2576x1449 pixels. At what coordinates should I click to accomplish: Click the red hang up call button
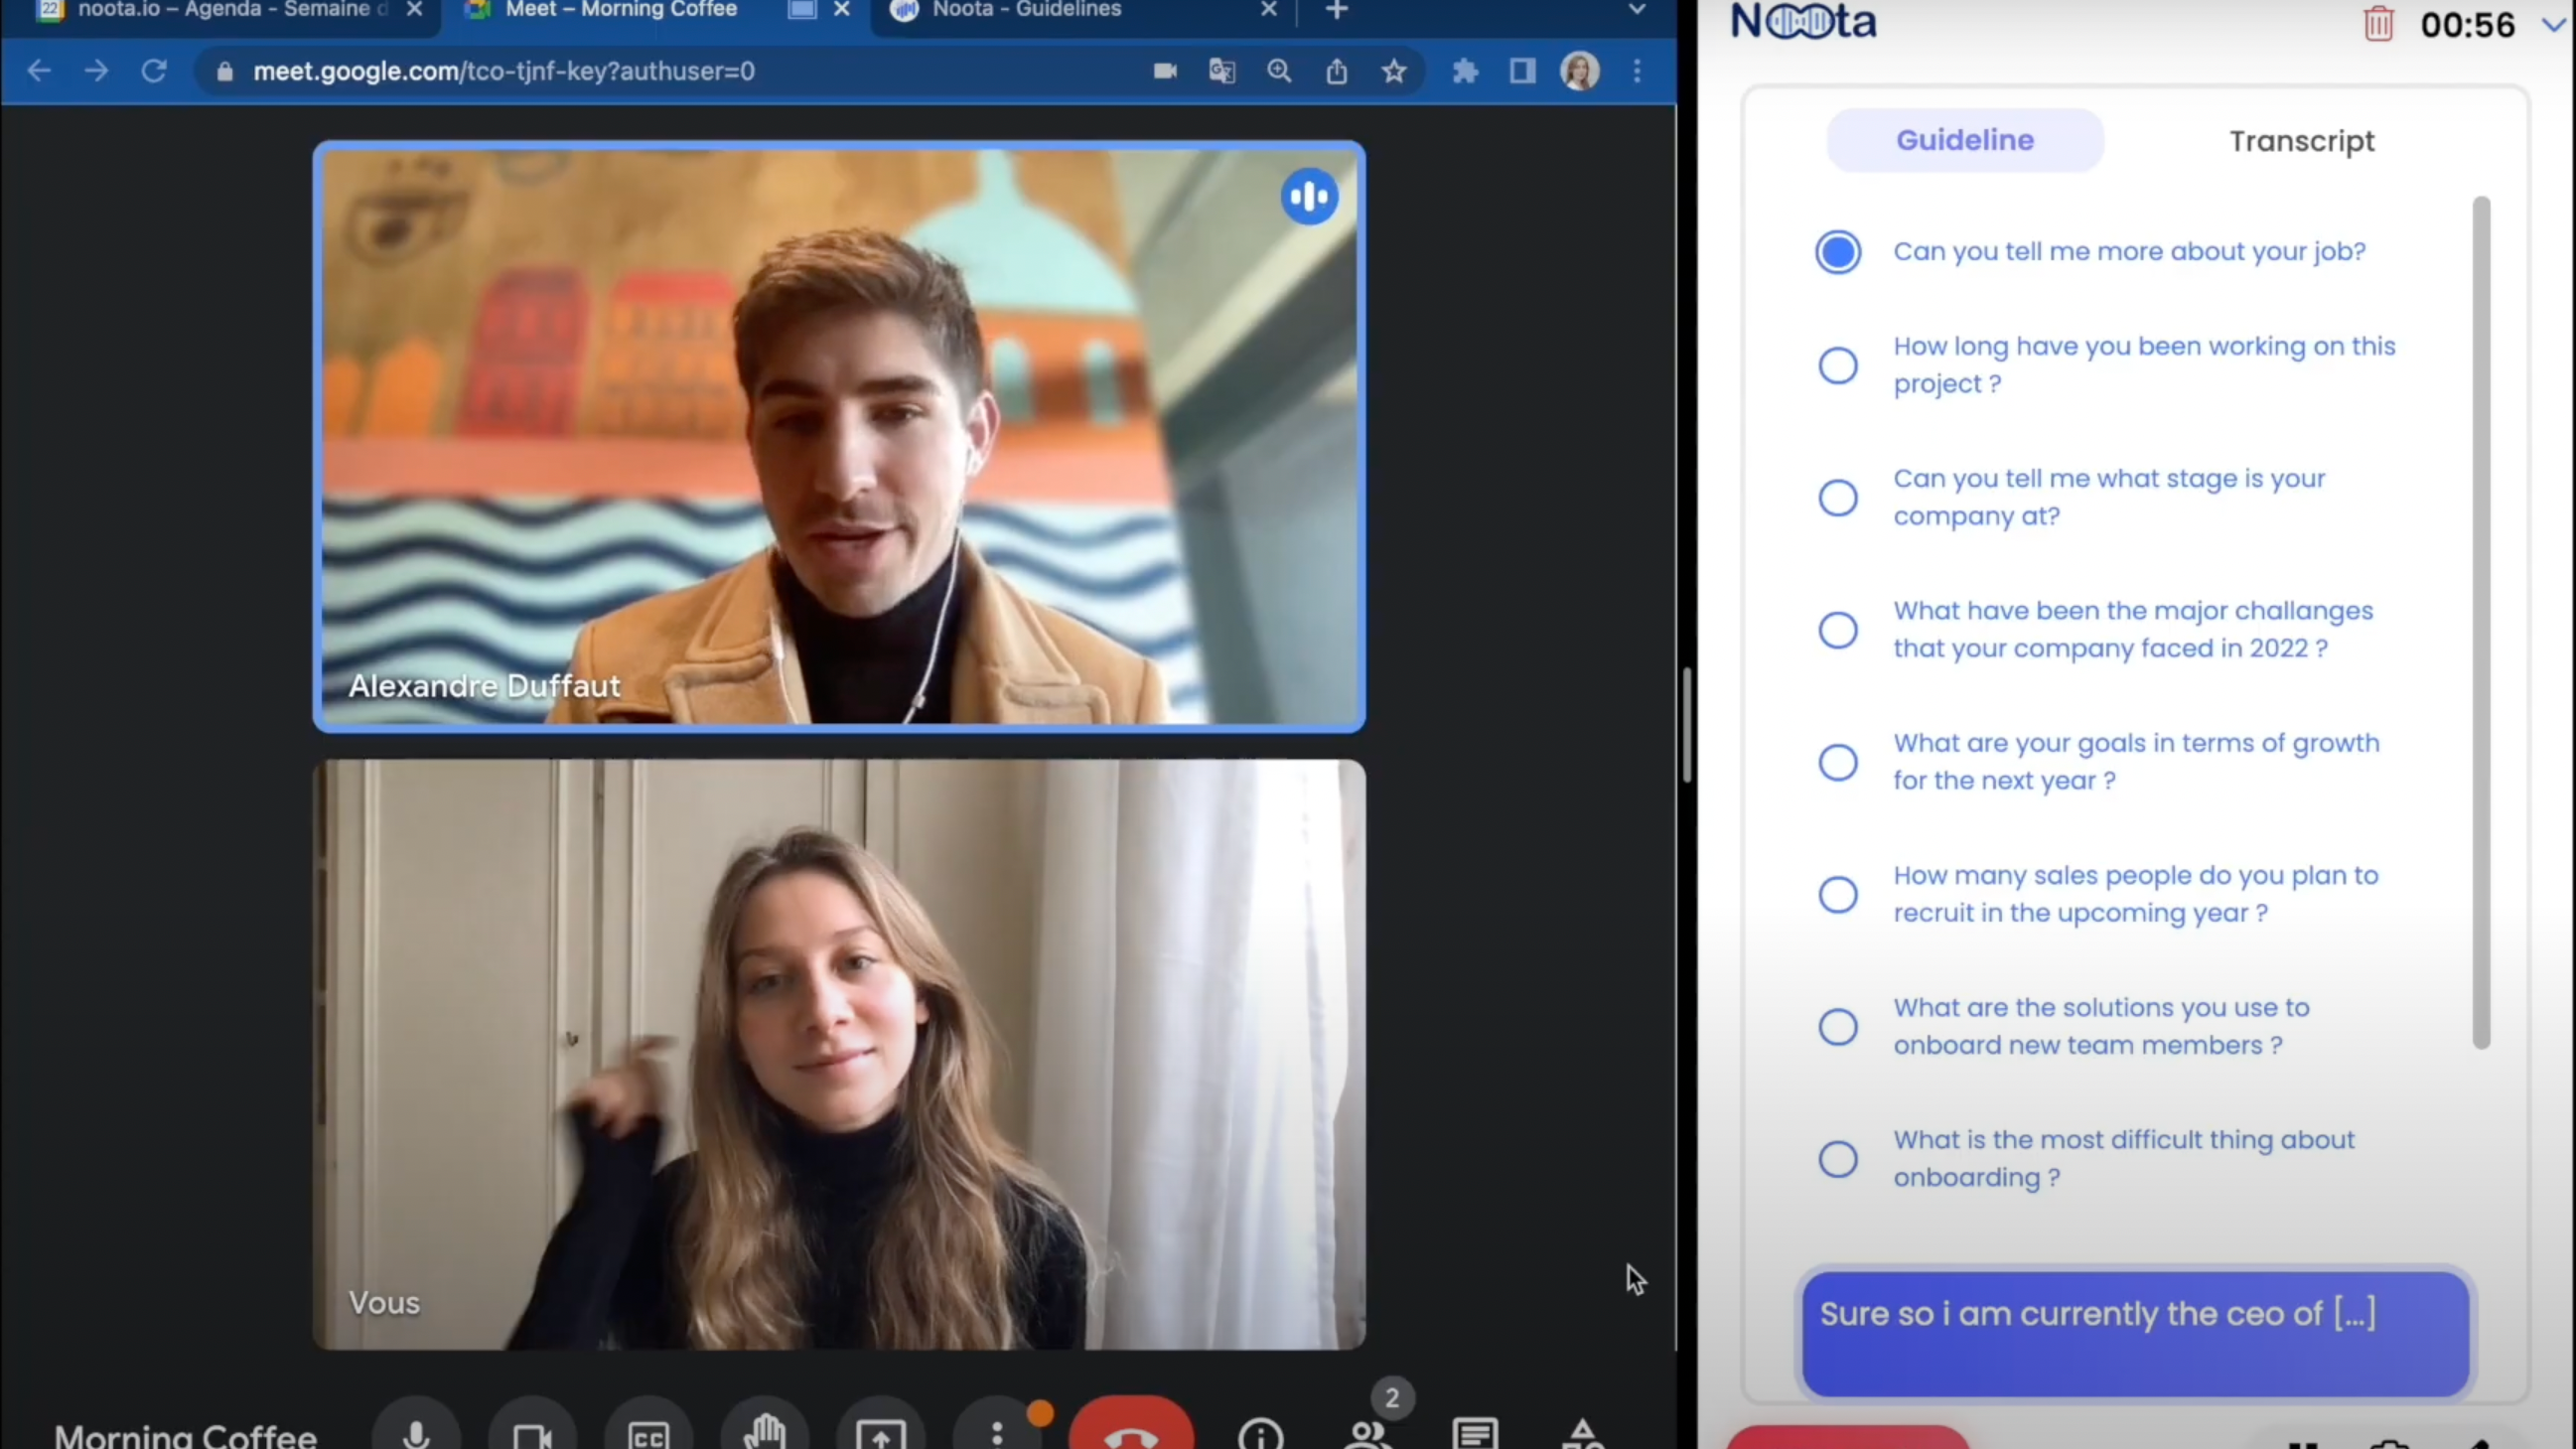coord(1131,1430)
